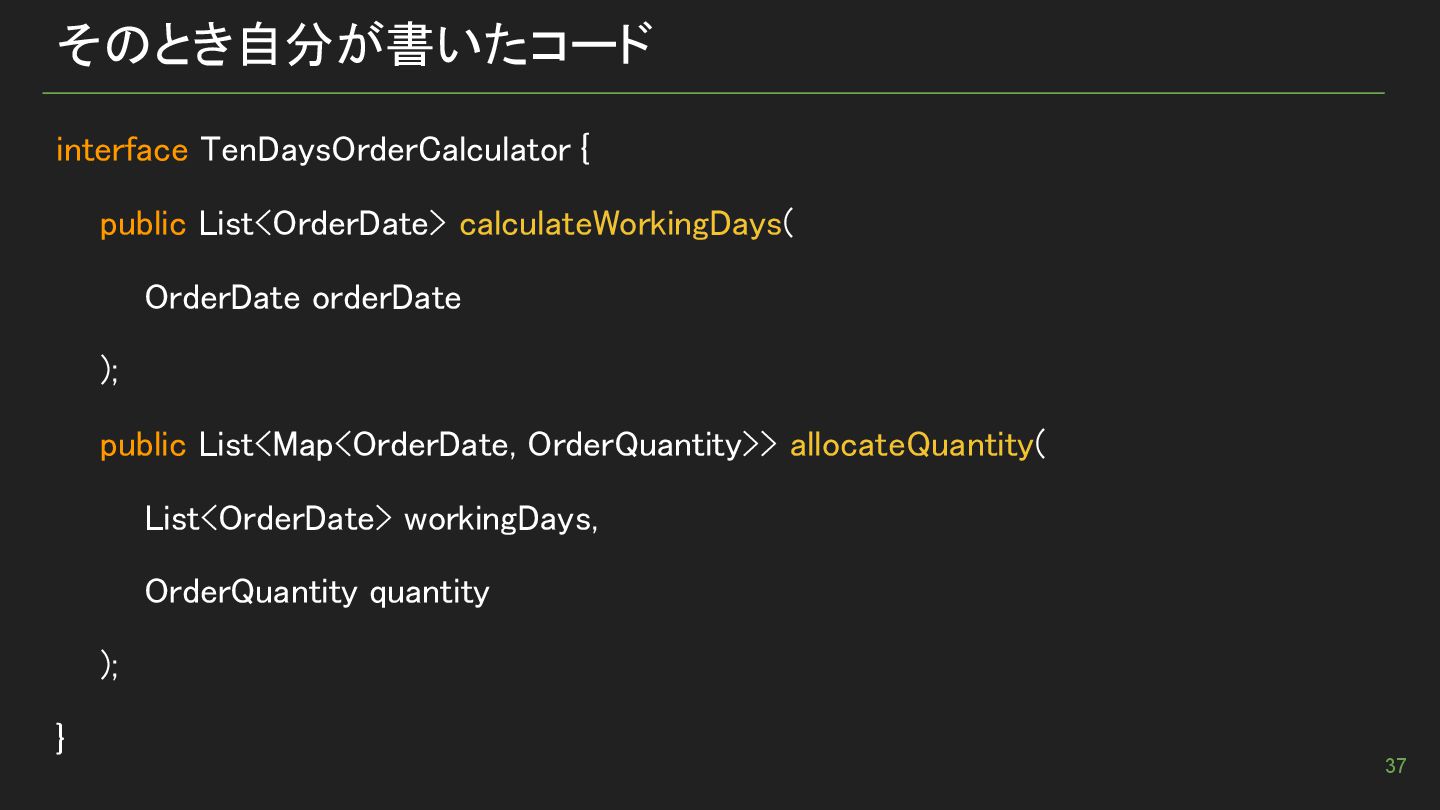Click OrderQuantity inside the Map return type
Image resolution: width=1440 pixels, height=810 pixels.
[x=634, y=445]
